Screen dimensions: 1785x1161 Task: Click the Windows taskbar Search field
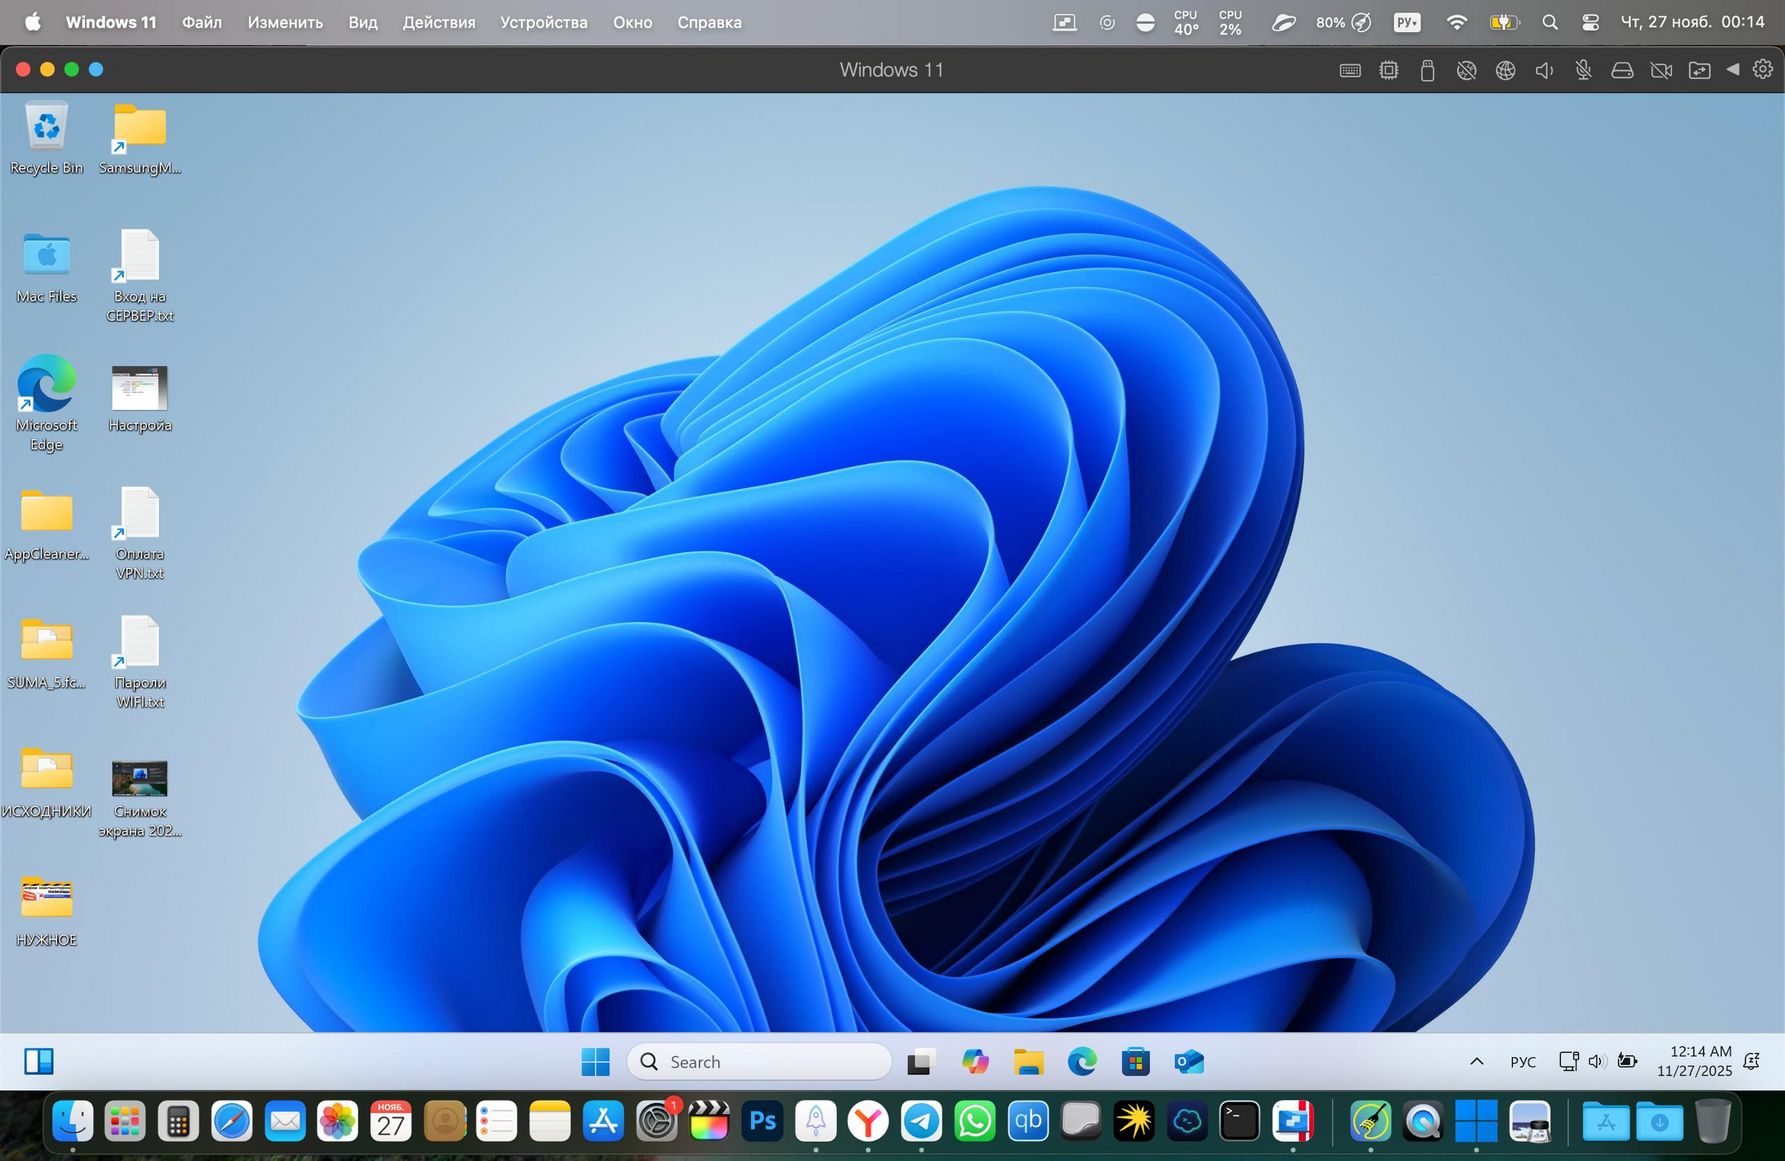pyautogui.click(x=759, y=1061)
